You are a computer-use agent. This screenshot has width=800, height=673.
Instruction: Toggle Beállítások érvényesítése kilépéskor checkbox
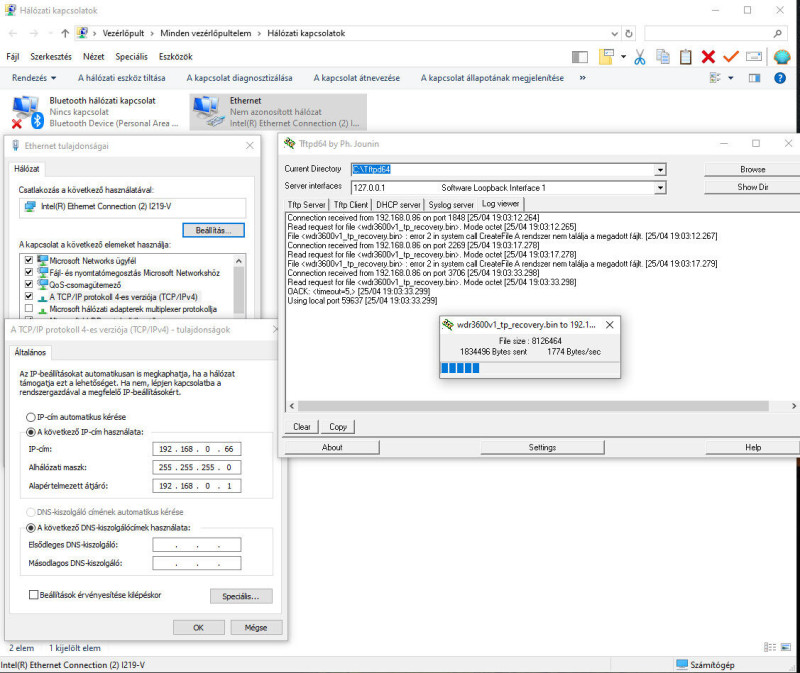point(34,595)
